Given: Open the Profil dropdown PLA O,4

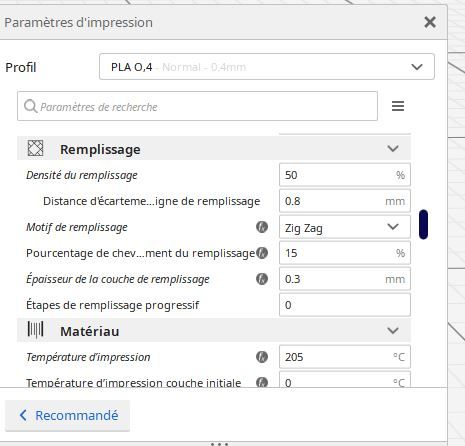Looking at the screenshot, I should 267,67.
